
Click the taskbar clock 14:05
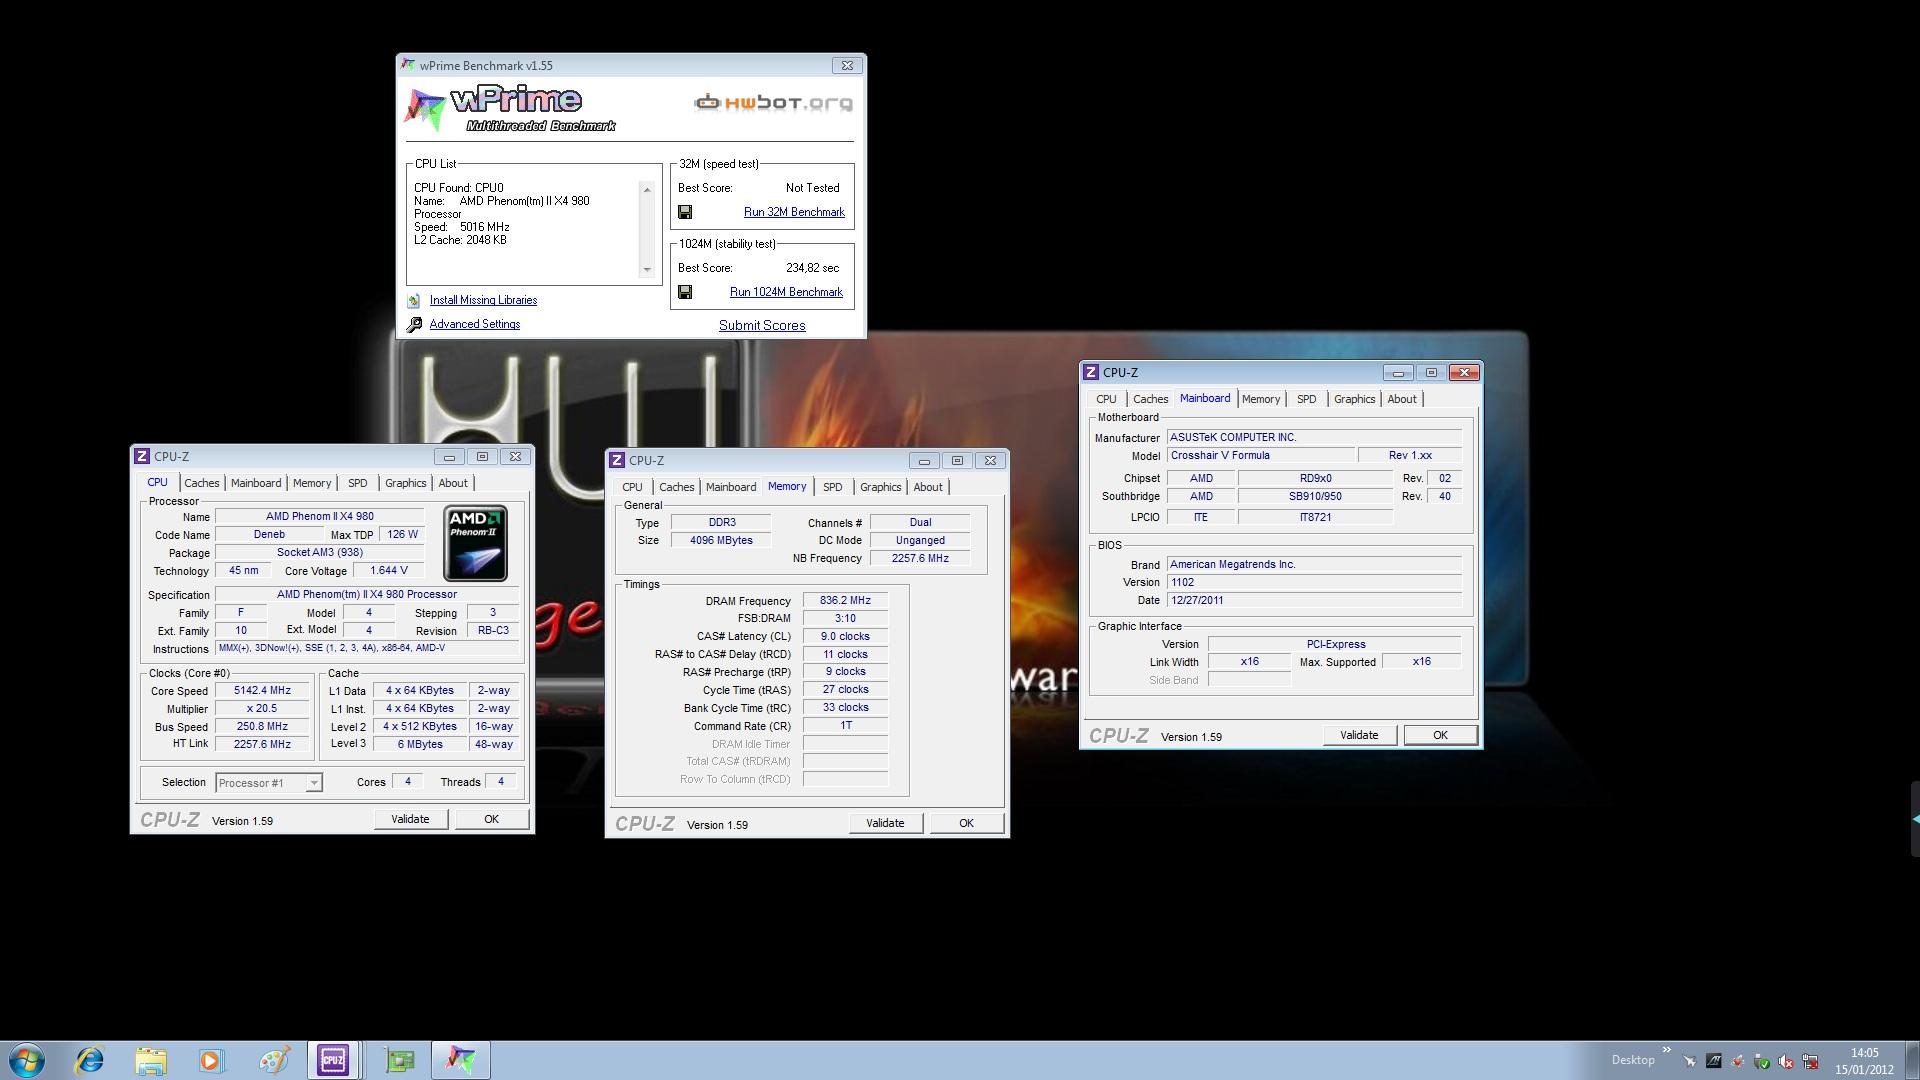tap(1864, 1053)
